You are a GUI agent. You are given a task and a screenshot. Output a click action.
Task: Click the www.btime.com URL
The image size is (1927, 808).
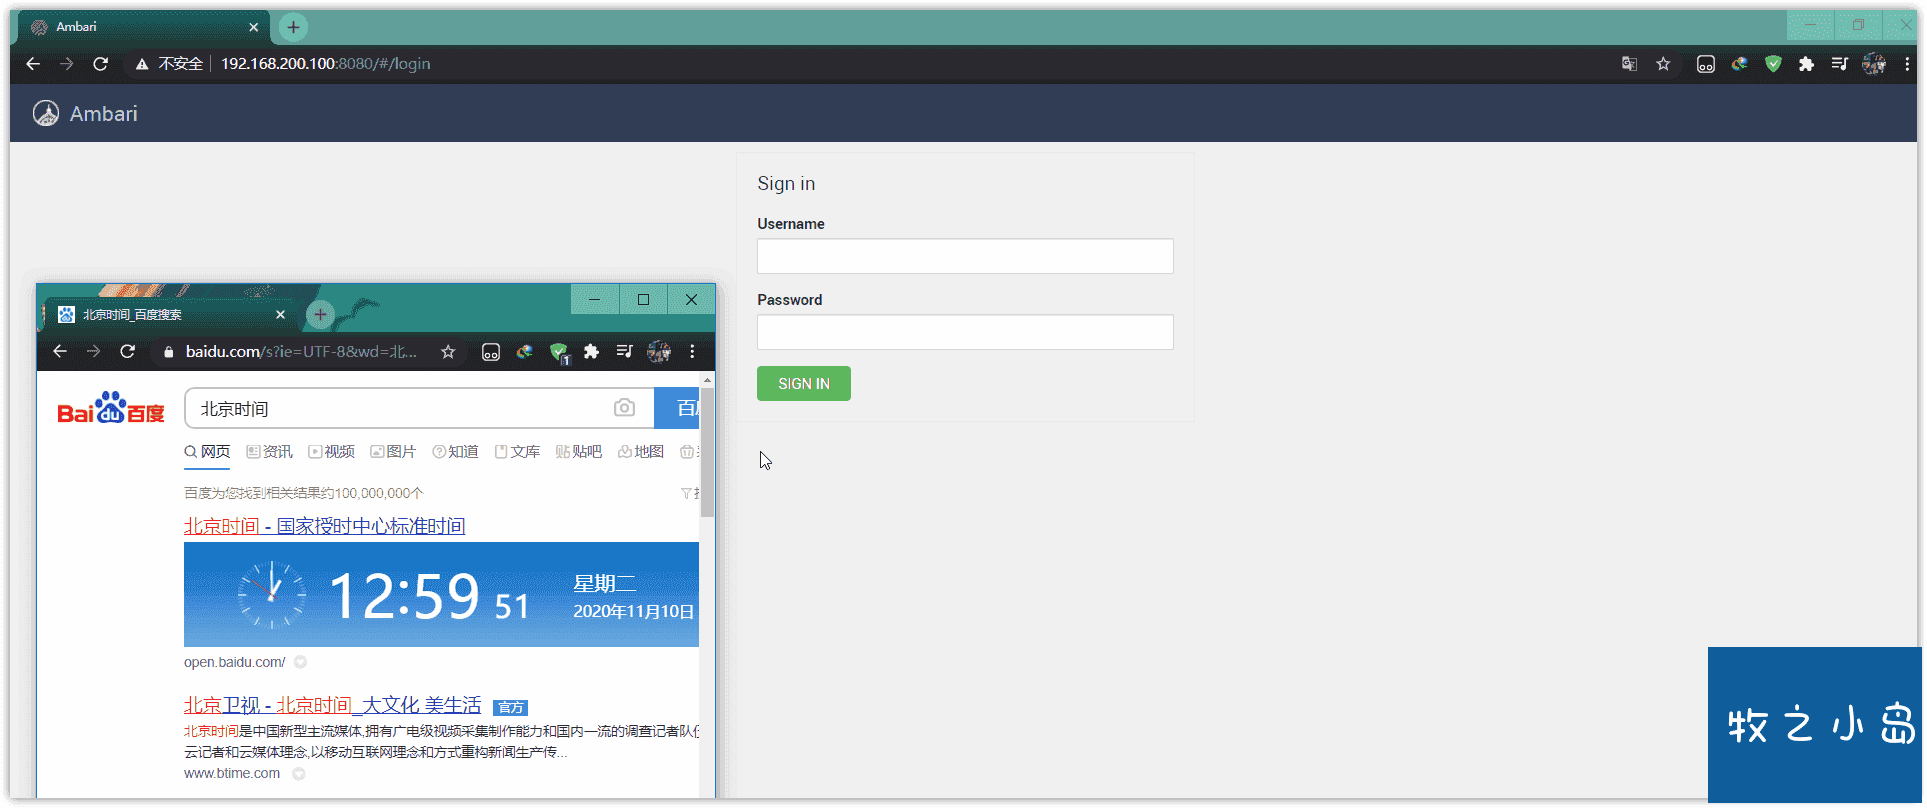(232, 773)
